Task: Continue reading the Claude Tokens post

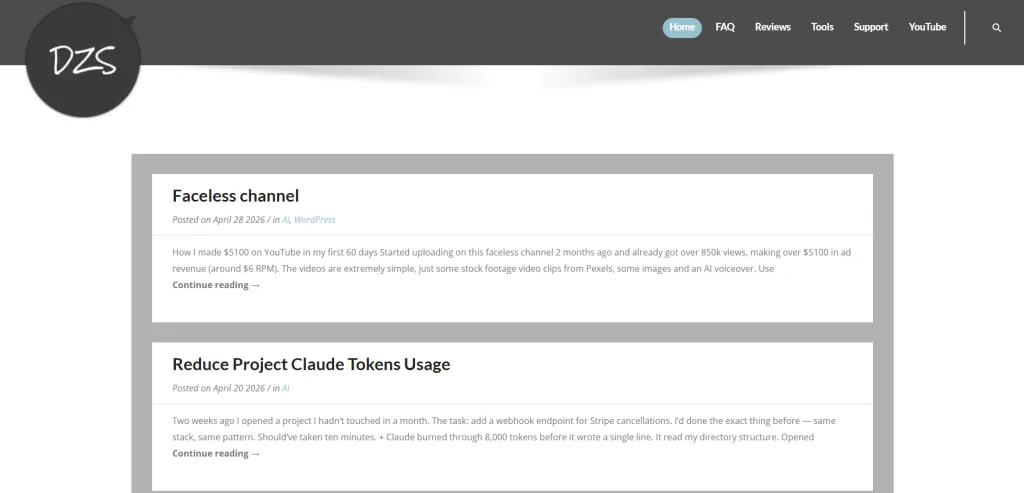Action: pos(216,454)
